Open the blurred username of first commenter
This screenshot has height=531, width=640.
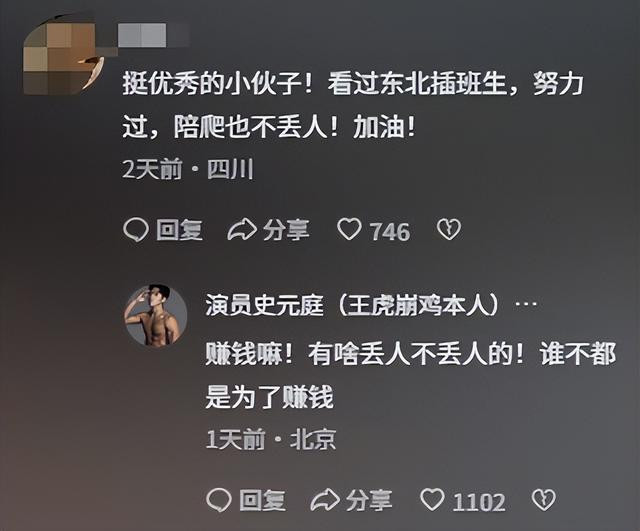153,35
